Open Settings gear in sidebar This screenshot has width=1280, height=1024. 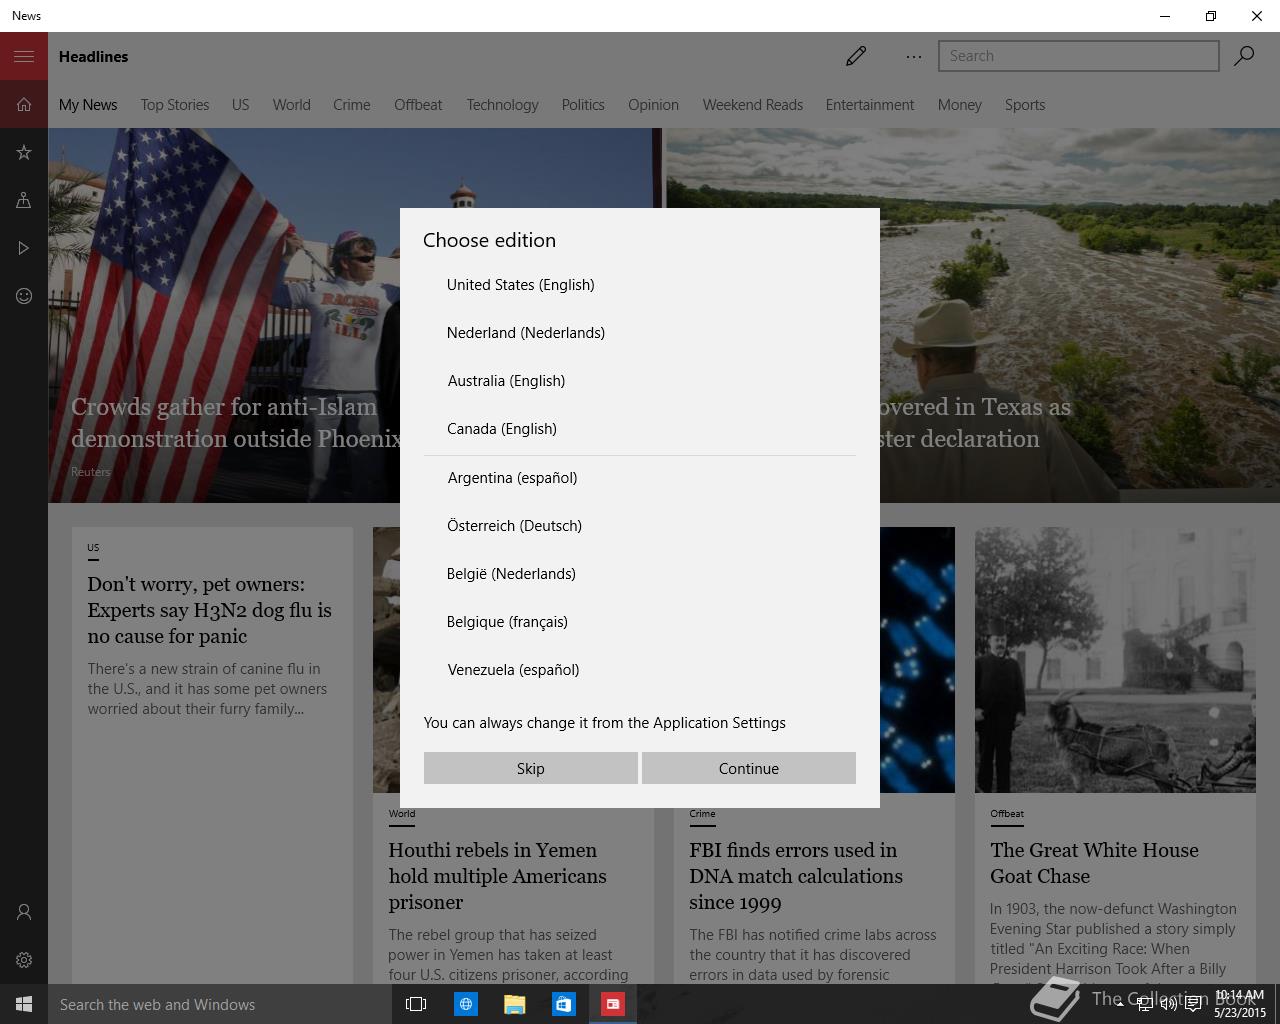tap(24, 960)
